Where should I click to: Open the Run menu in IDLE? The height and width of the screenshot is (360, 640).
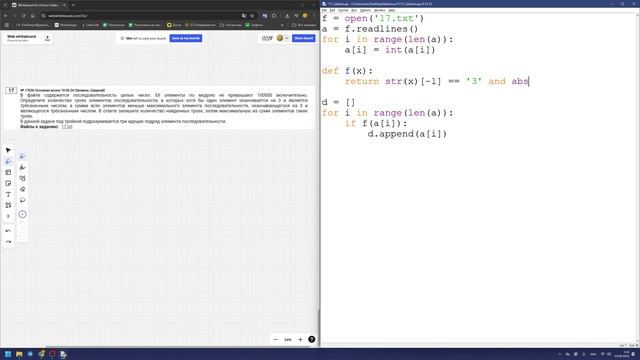[354, 10]
